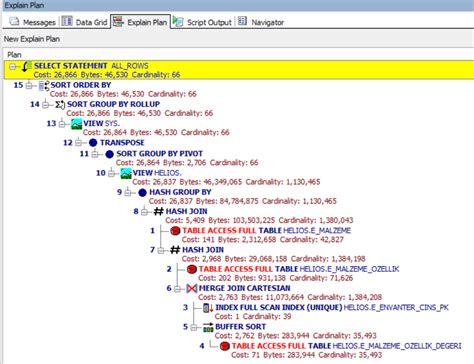Viewport: 474px width, 364px height.
Task: Click the SORT ORDER BY icon
Action: 44,86
